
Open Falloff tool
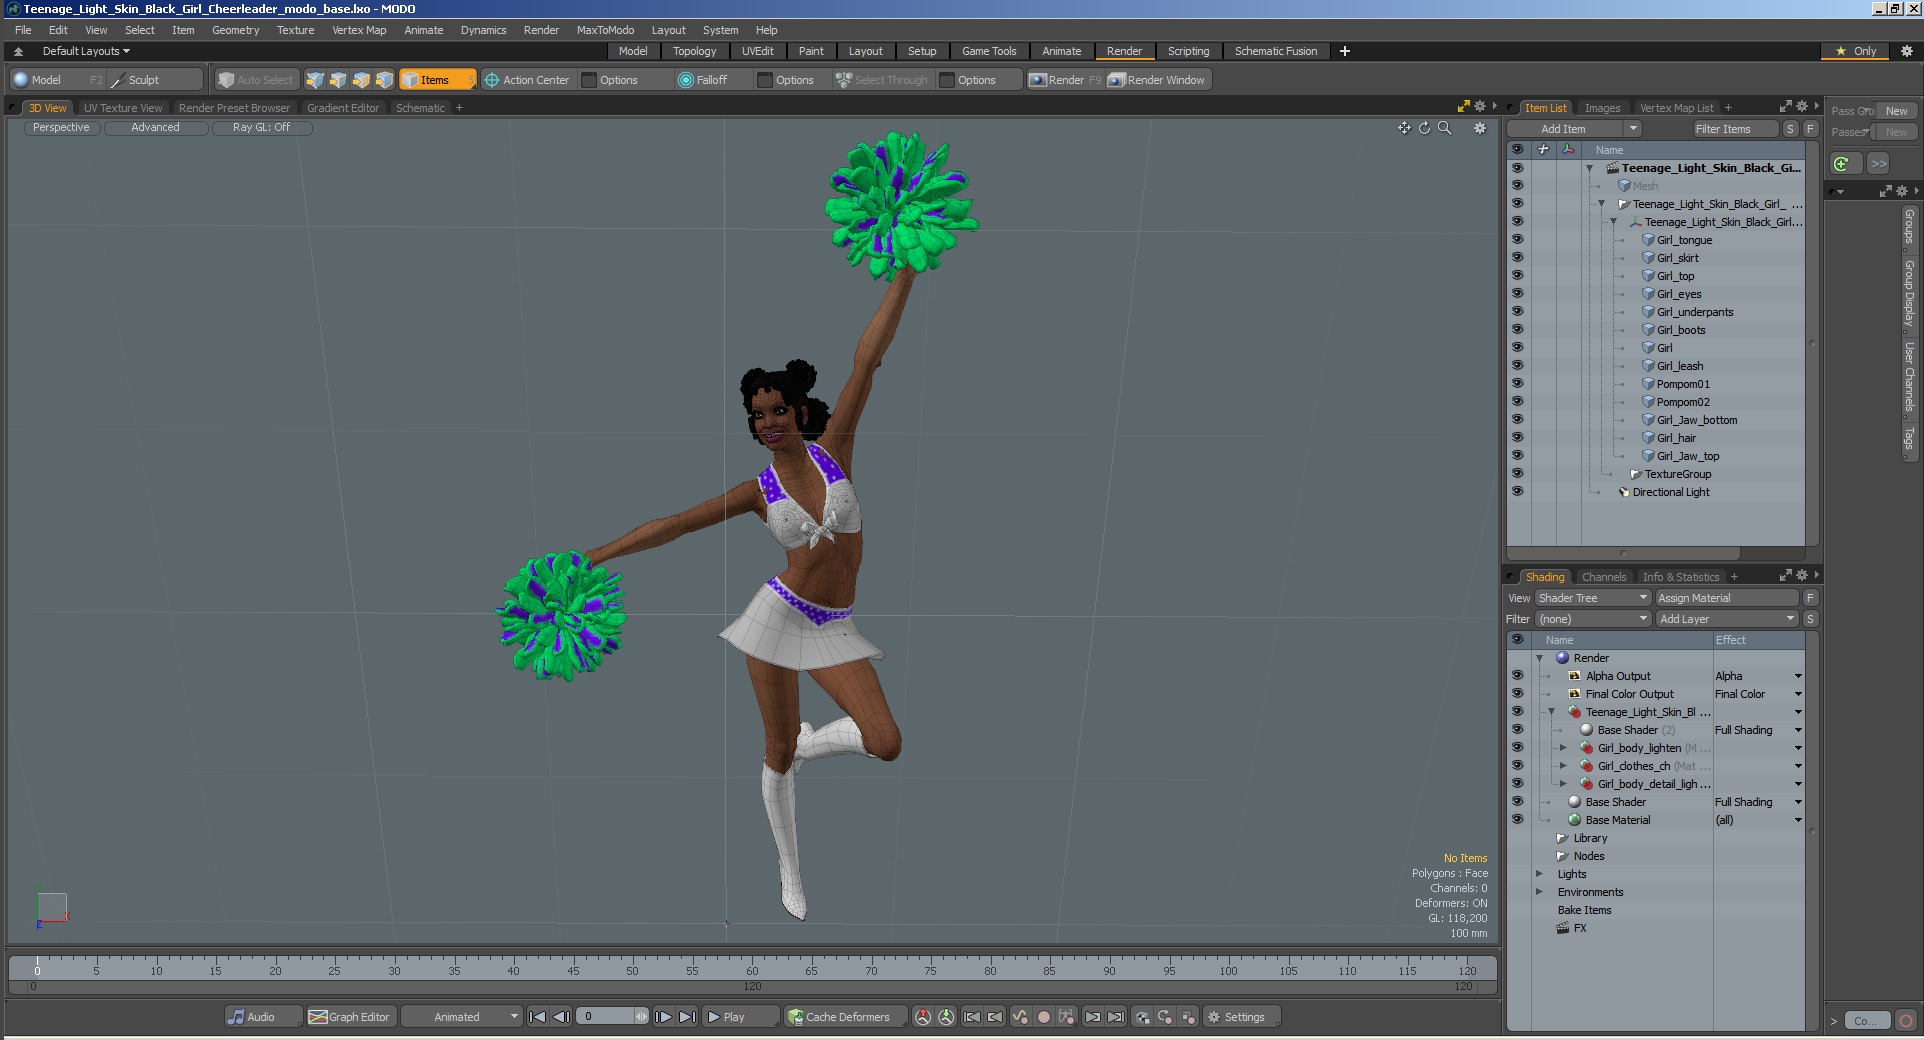coord(703,80)
